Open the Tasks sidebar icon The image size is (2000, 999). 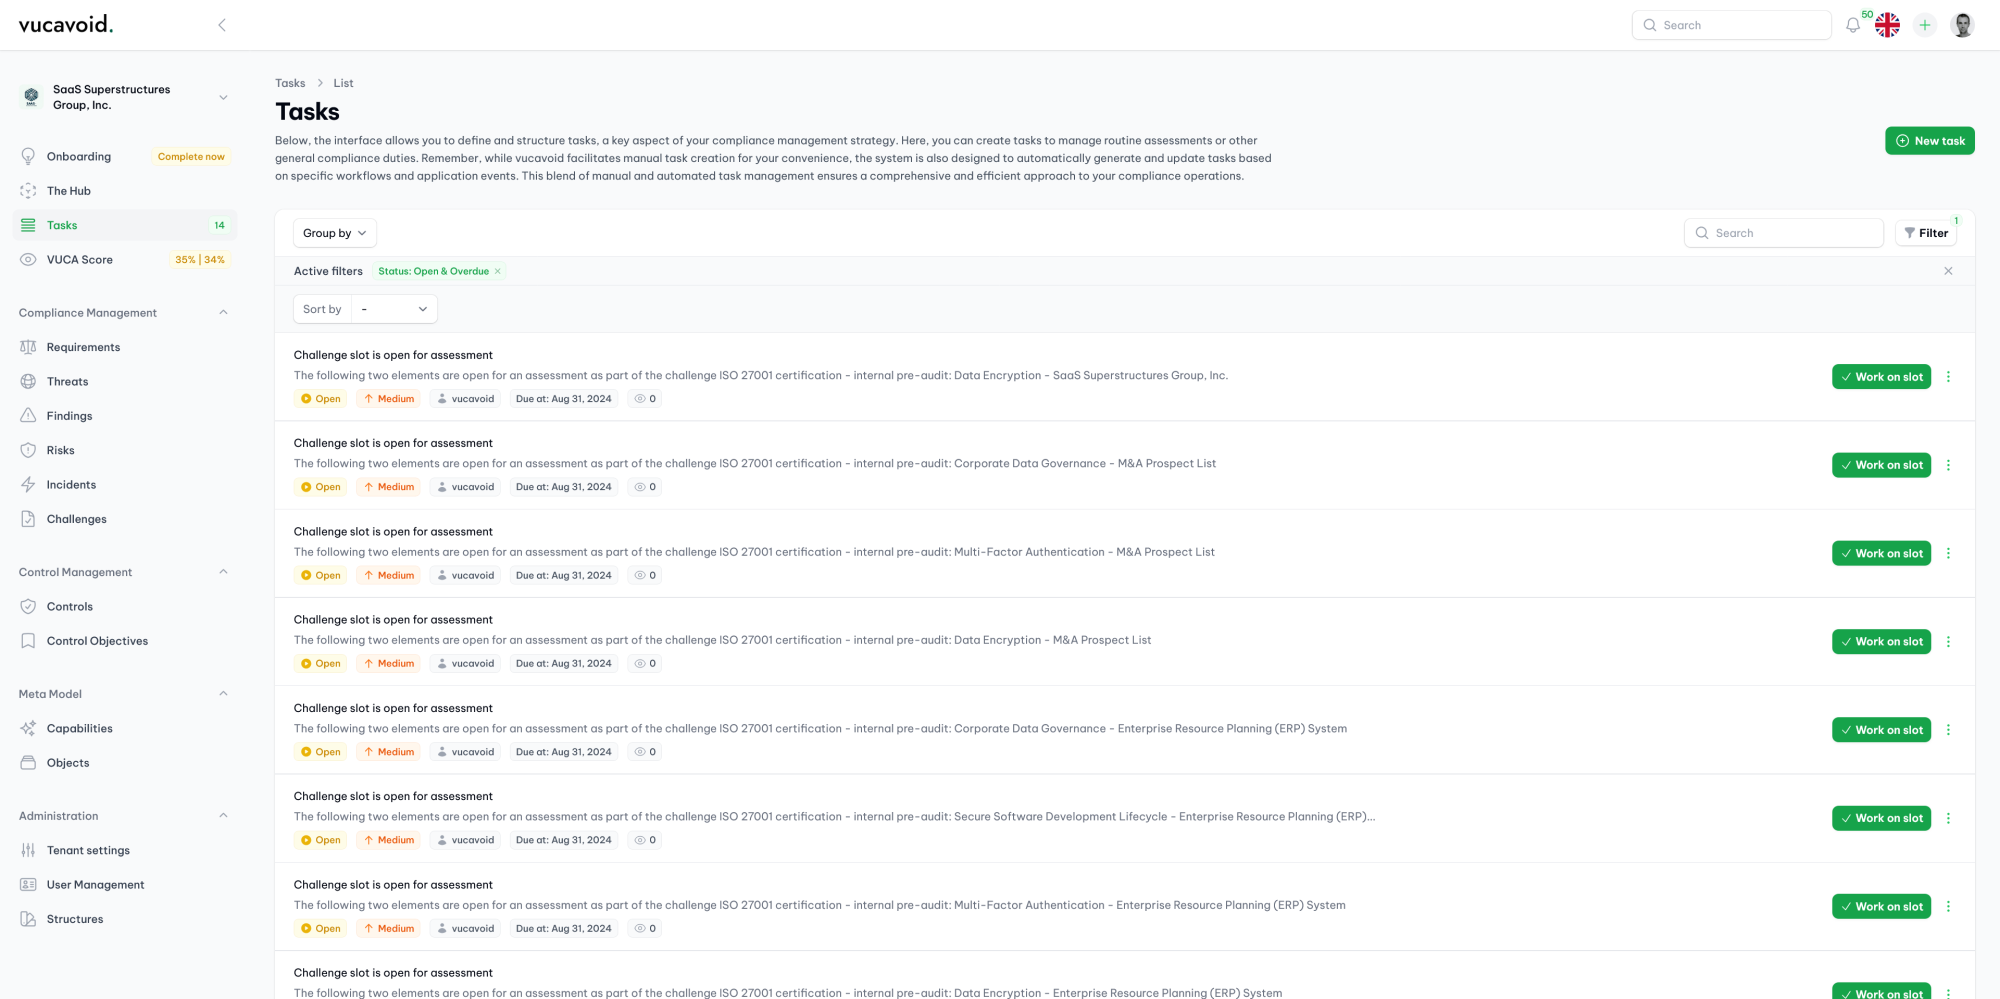point(27,225)
